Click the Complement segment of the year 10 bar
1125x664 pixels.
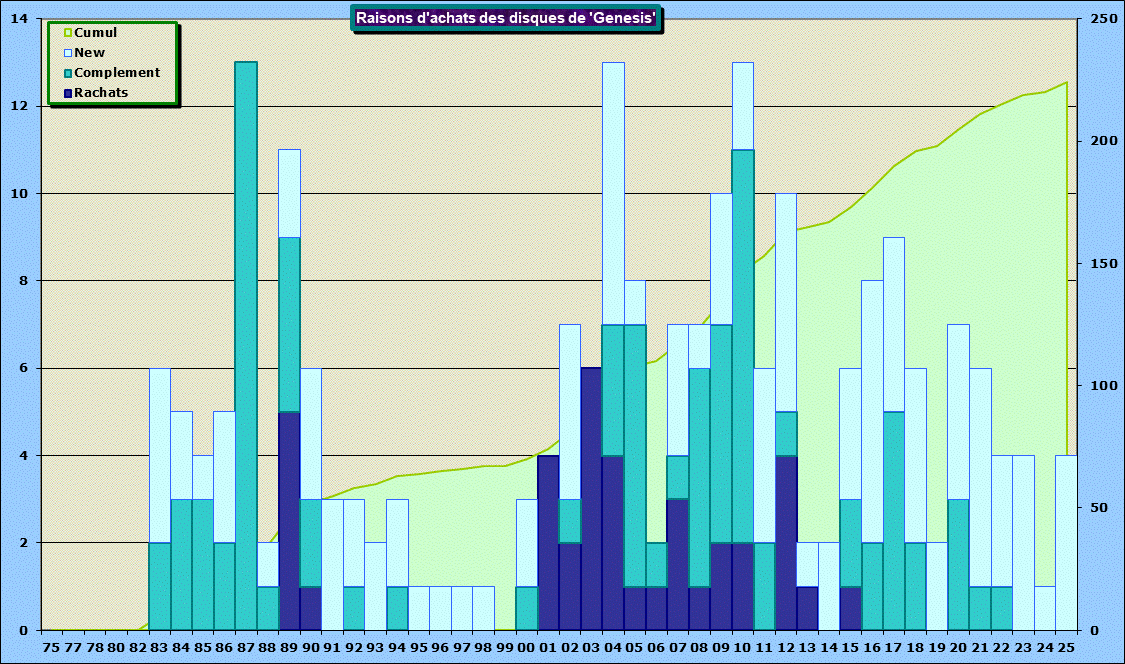pyautogui.click(x=743, y=345)
